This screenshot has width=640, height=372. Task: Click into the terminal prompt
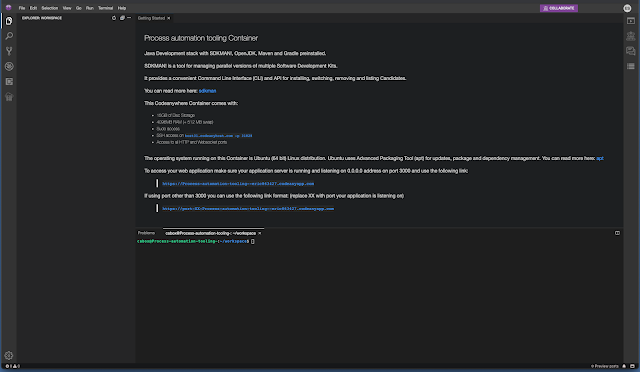(253, 241)
